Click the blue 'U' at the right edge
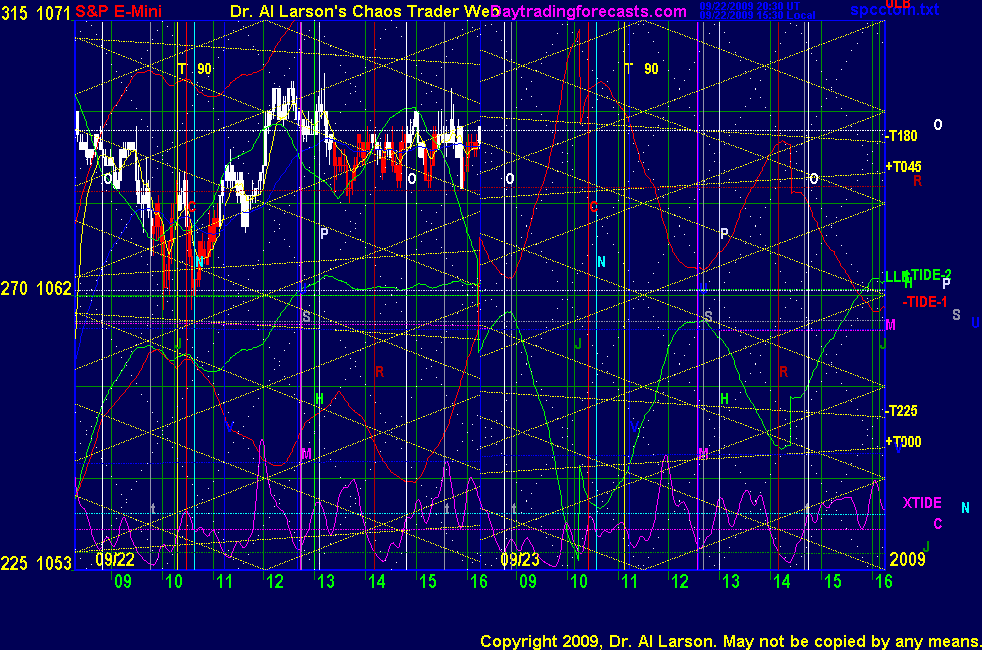The image size is (982, 650). (x=975, y=323)
